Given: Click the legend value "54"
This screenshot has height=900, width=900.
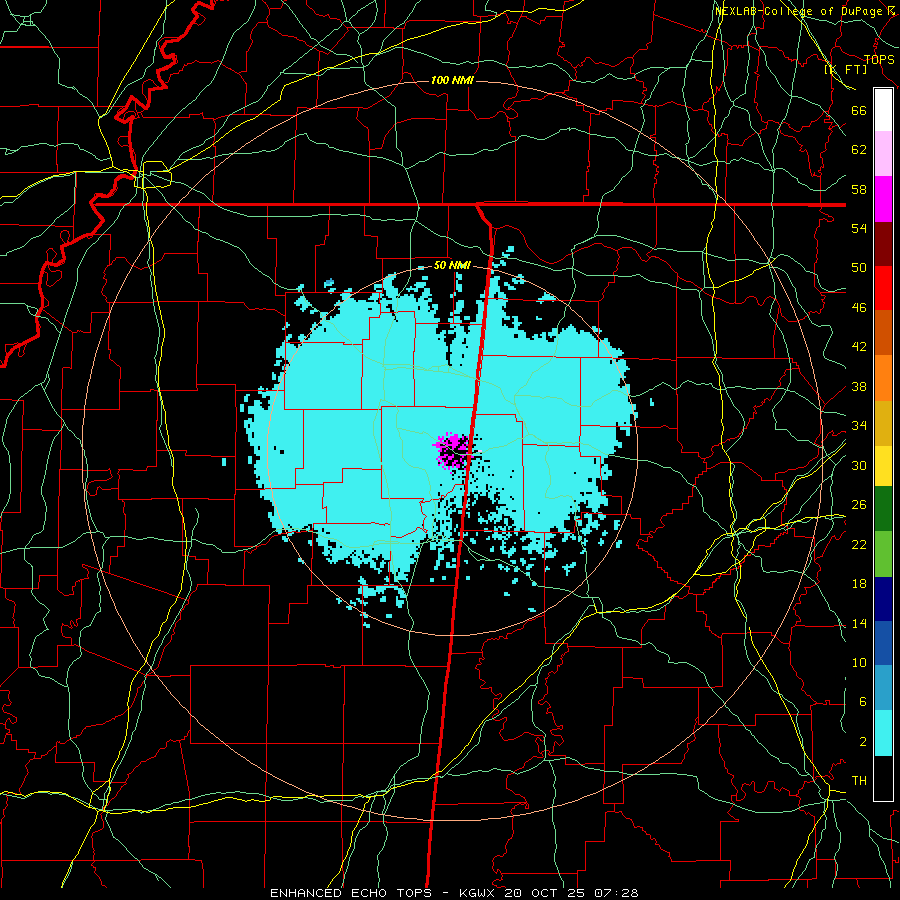Looking at the screenshot, I should pyautogui.click(x=859, y=229).
